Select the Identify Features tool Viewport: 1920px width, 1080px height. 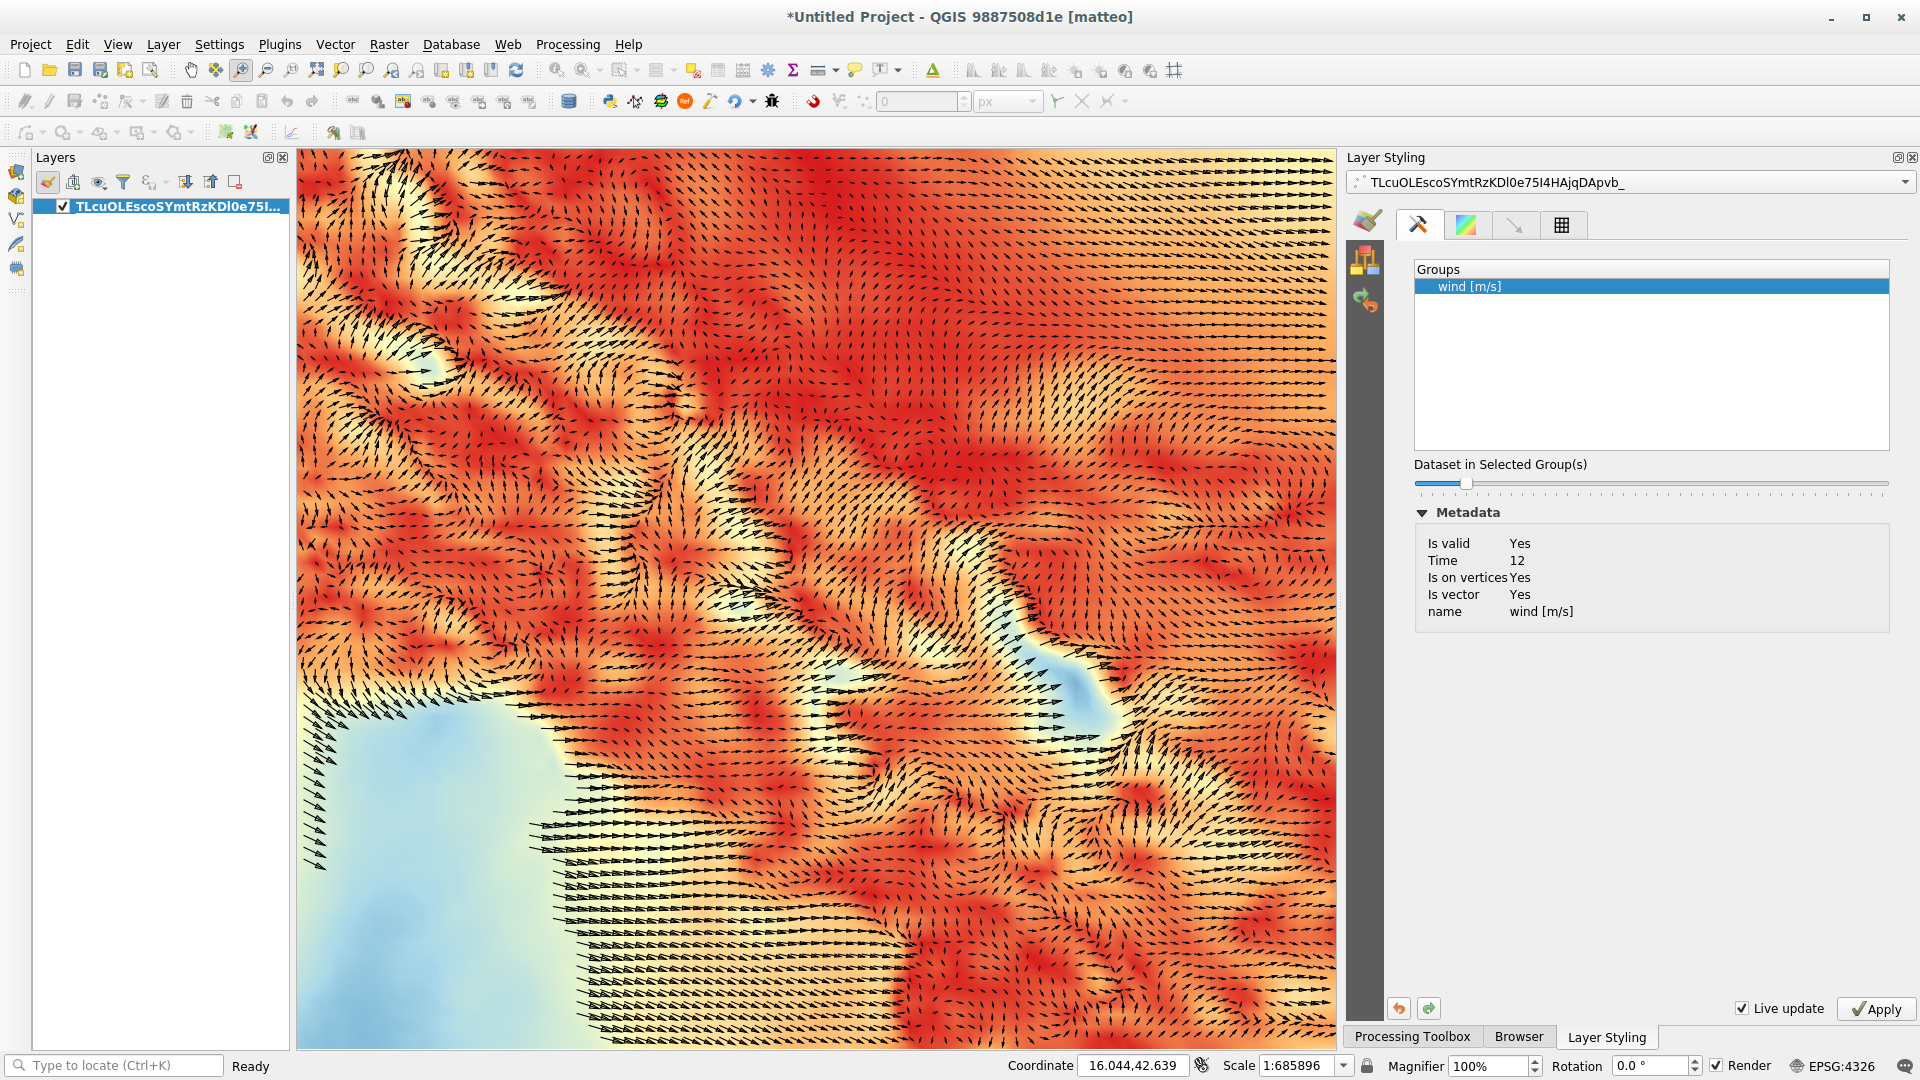[x=556, y=70]
